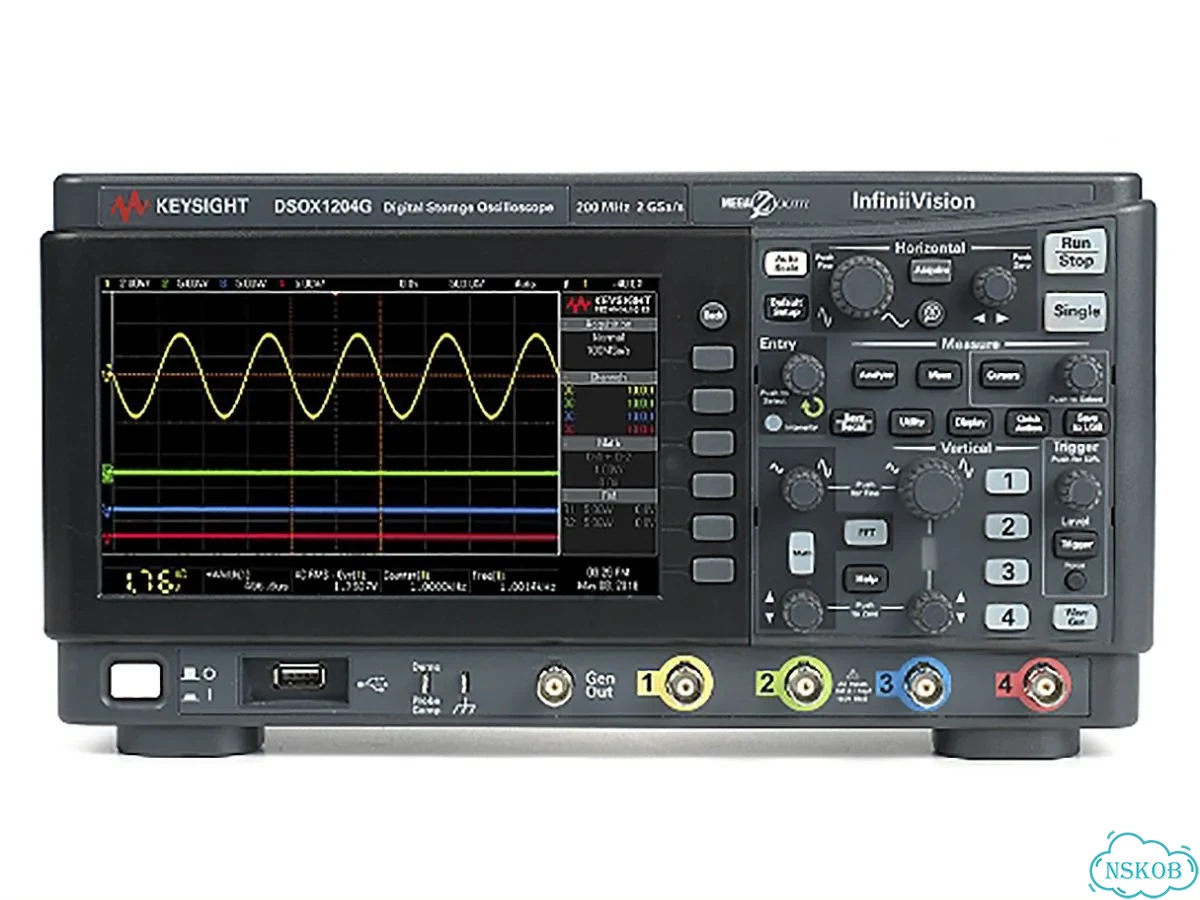Hit the Run/Stop acquisition key
The width and height of the screenshot is (1200, 900).
pos(1077,252)
